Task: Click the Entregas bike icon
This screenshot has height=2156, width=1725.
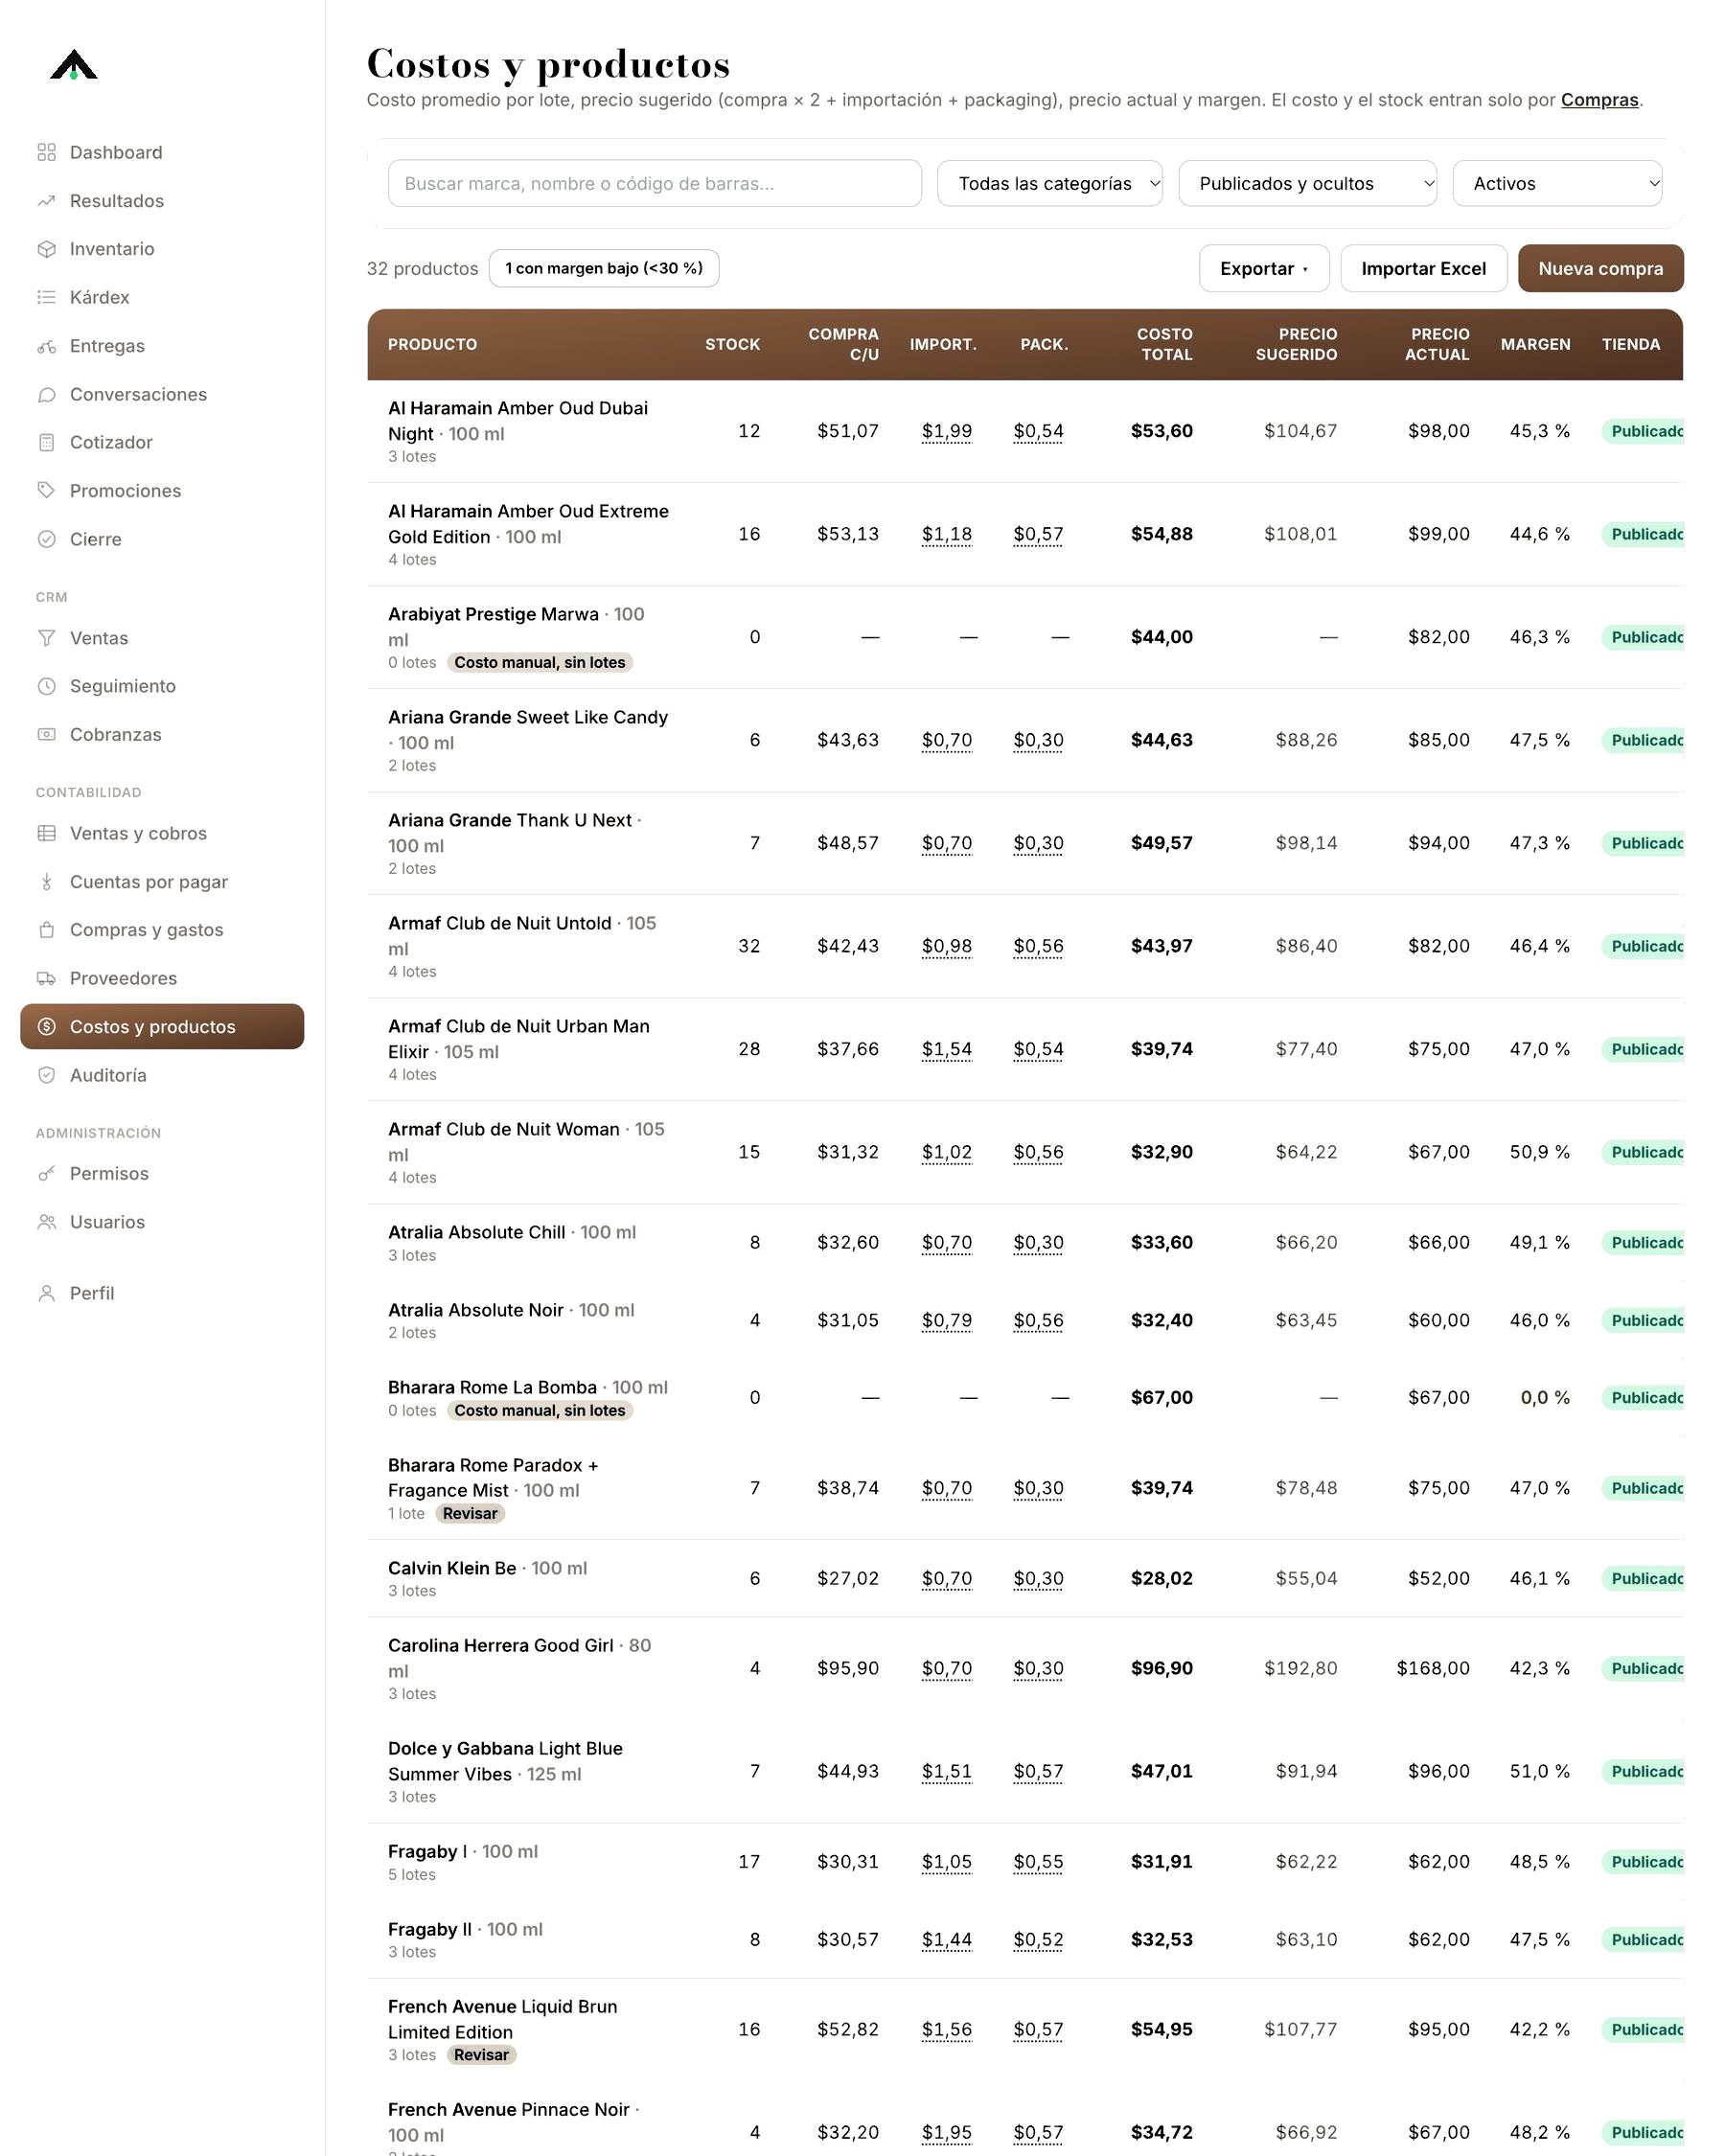Action: 46,346
